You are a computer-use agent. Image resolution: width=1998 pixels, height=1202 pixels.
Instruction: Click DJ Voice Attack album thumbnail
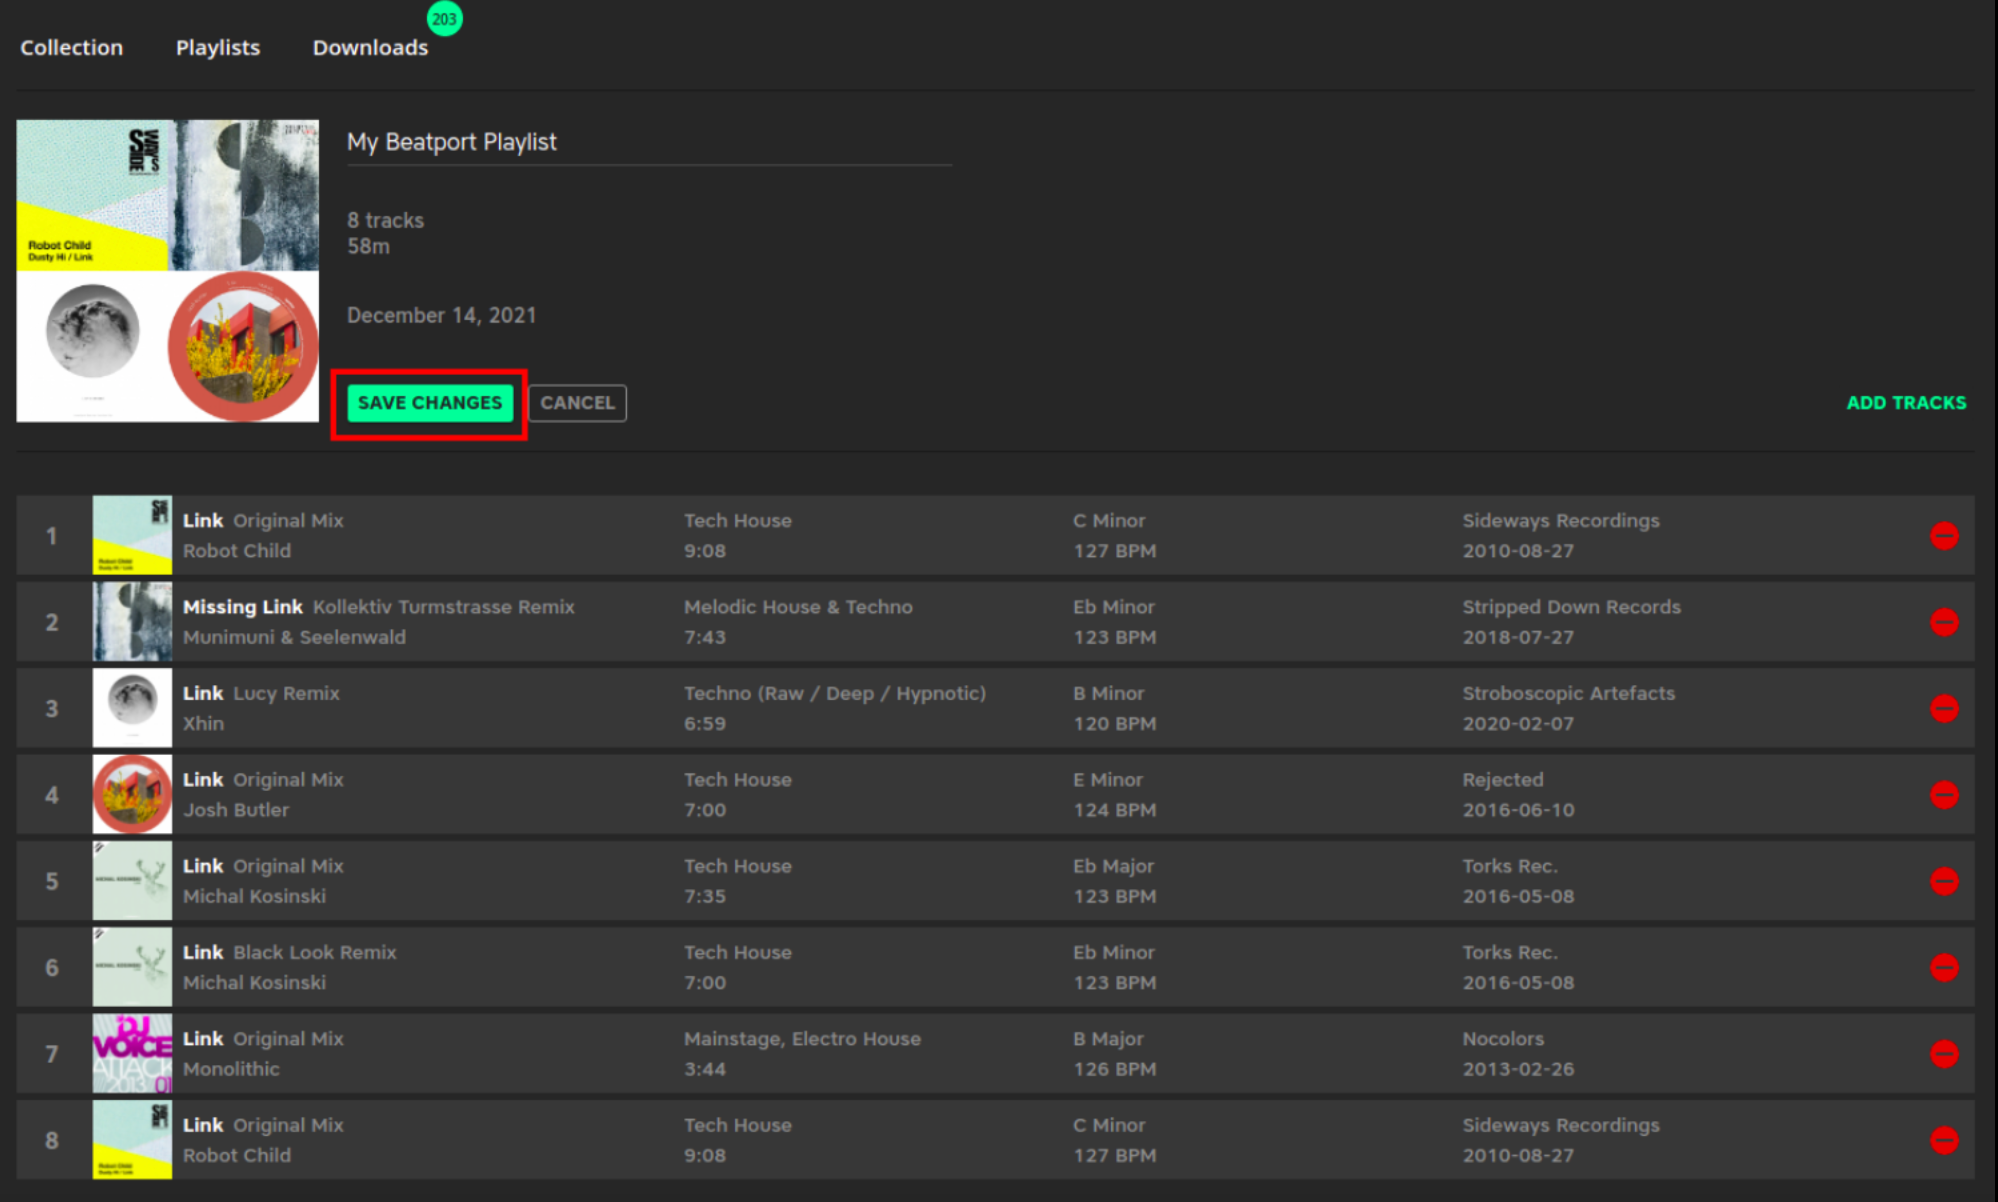(x=132, y=1054)
